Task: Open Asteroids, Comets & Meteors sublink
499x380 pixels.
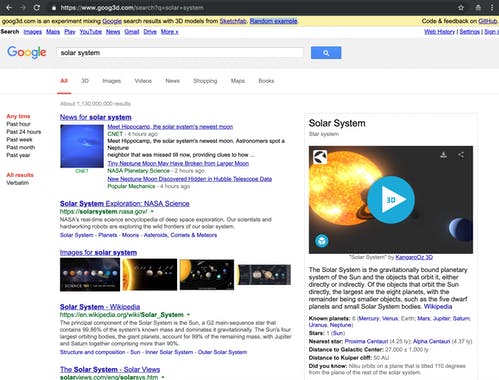Action: coord(180,235)
